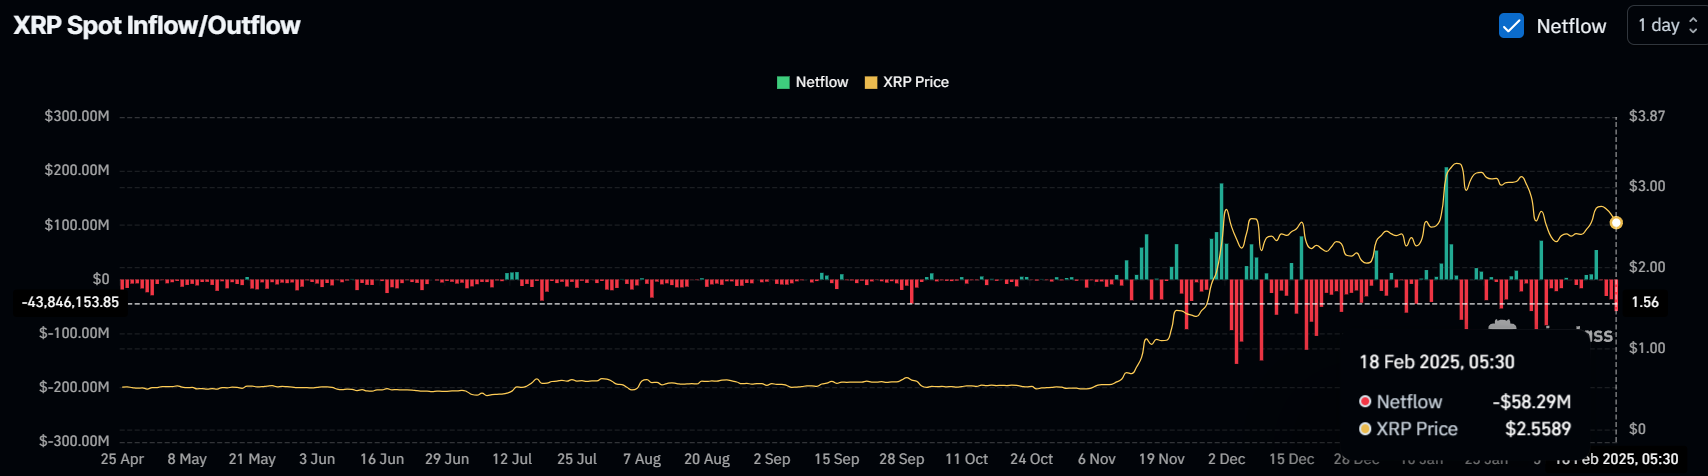Click the 11 Oct date label
This screenshot has width=1708, height=476.
coord(967,459)
